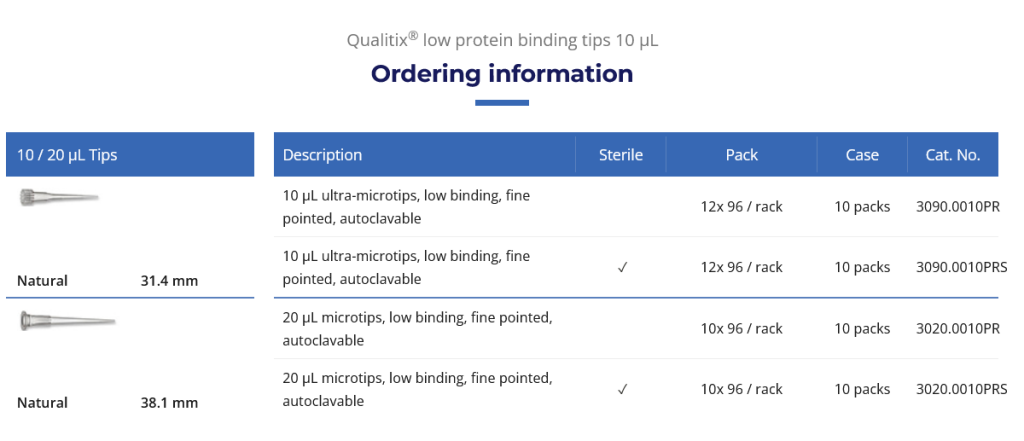Click catalog number 3020.0010PRS
Viewport: 1024px width, 441px height.
point(961,389)
